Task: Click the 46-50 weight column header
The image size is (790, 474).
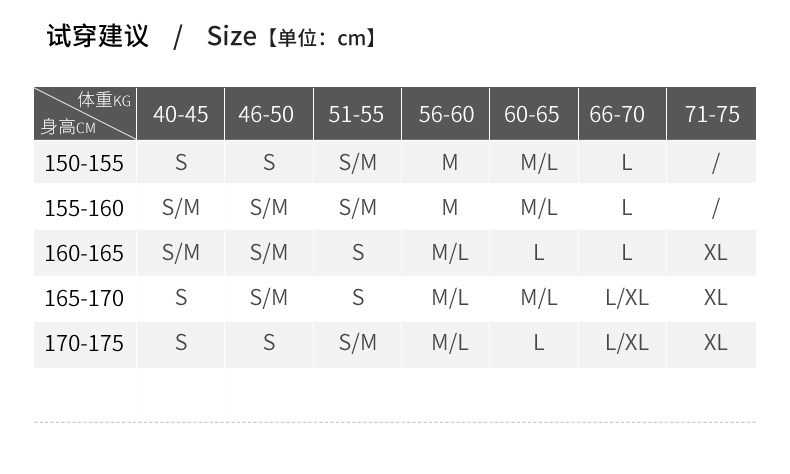Action: click(x=266, y=114)
